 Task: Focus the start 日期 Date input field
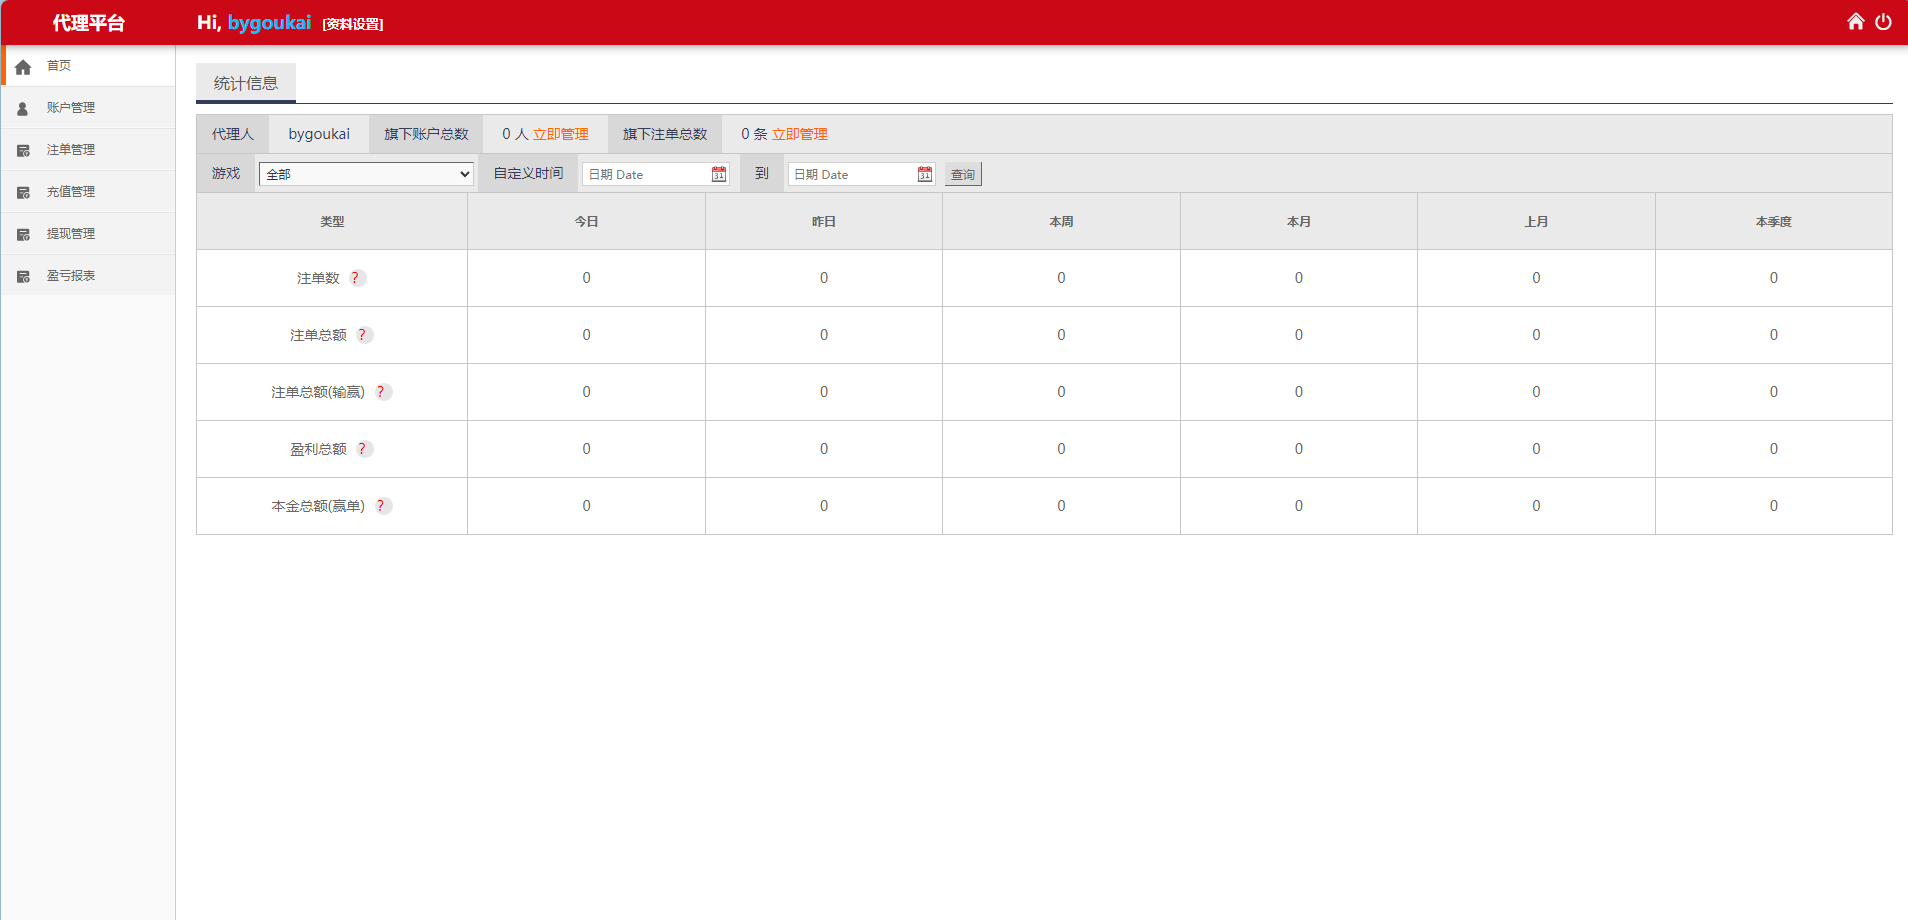[646, 174]
